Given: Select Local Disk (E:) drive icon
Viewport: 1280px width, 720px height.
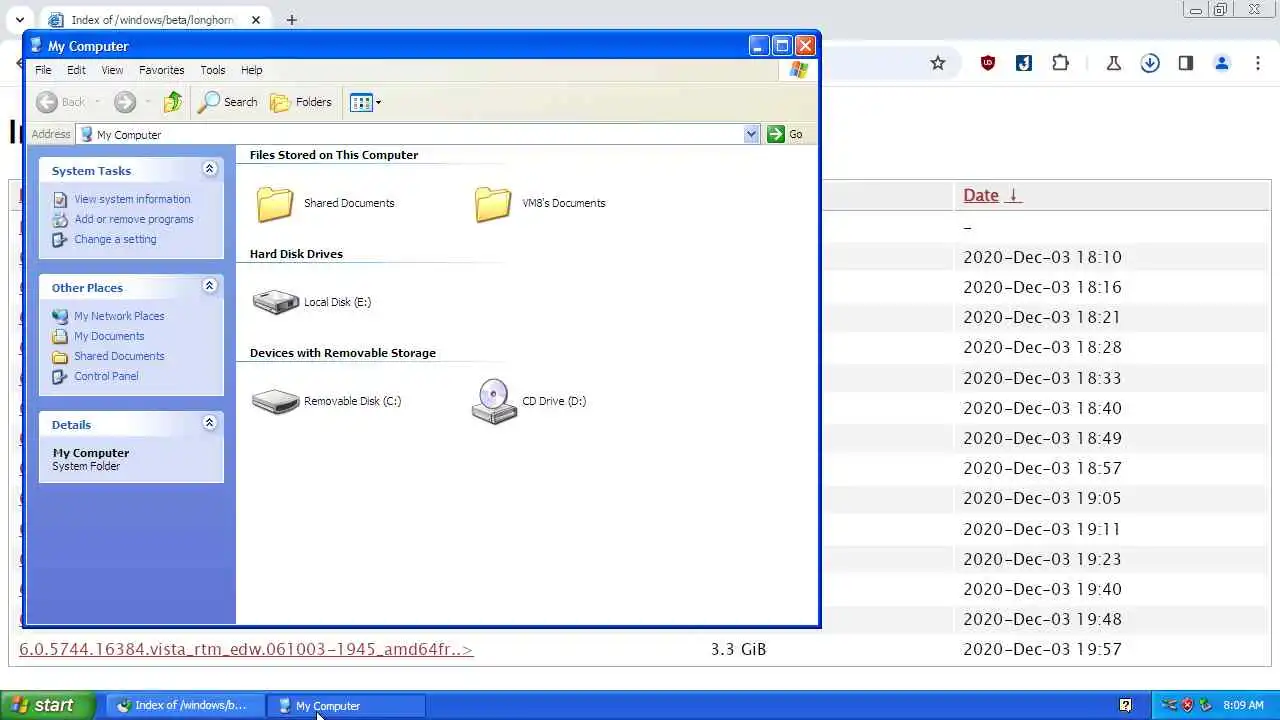Looking at the screenshot, I should coord(276,302).
